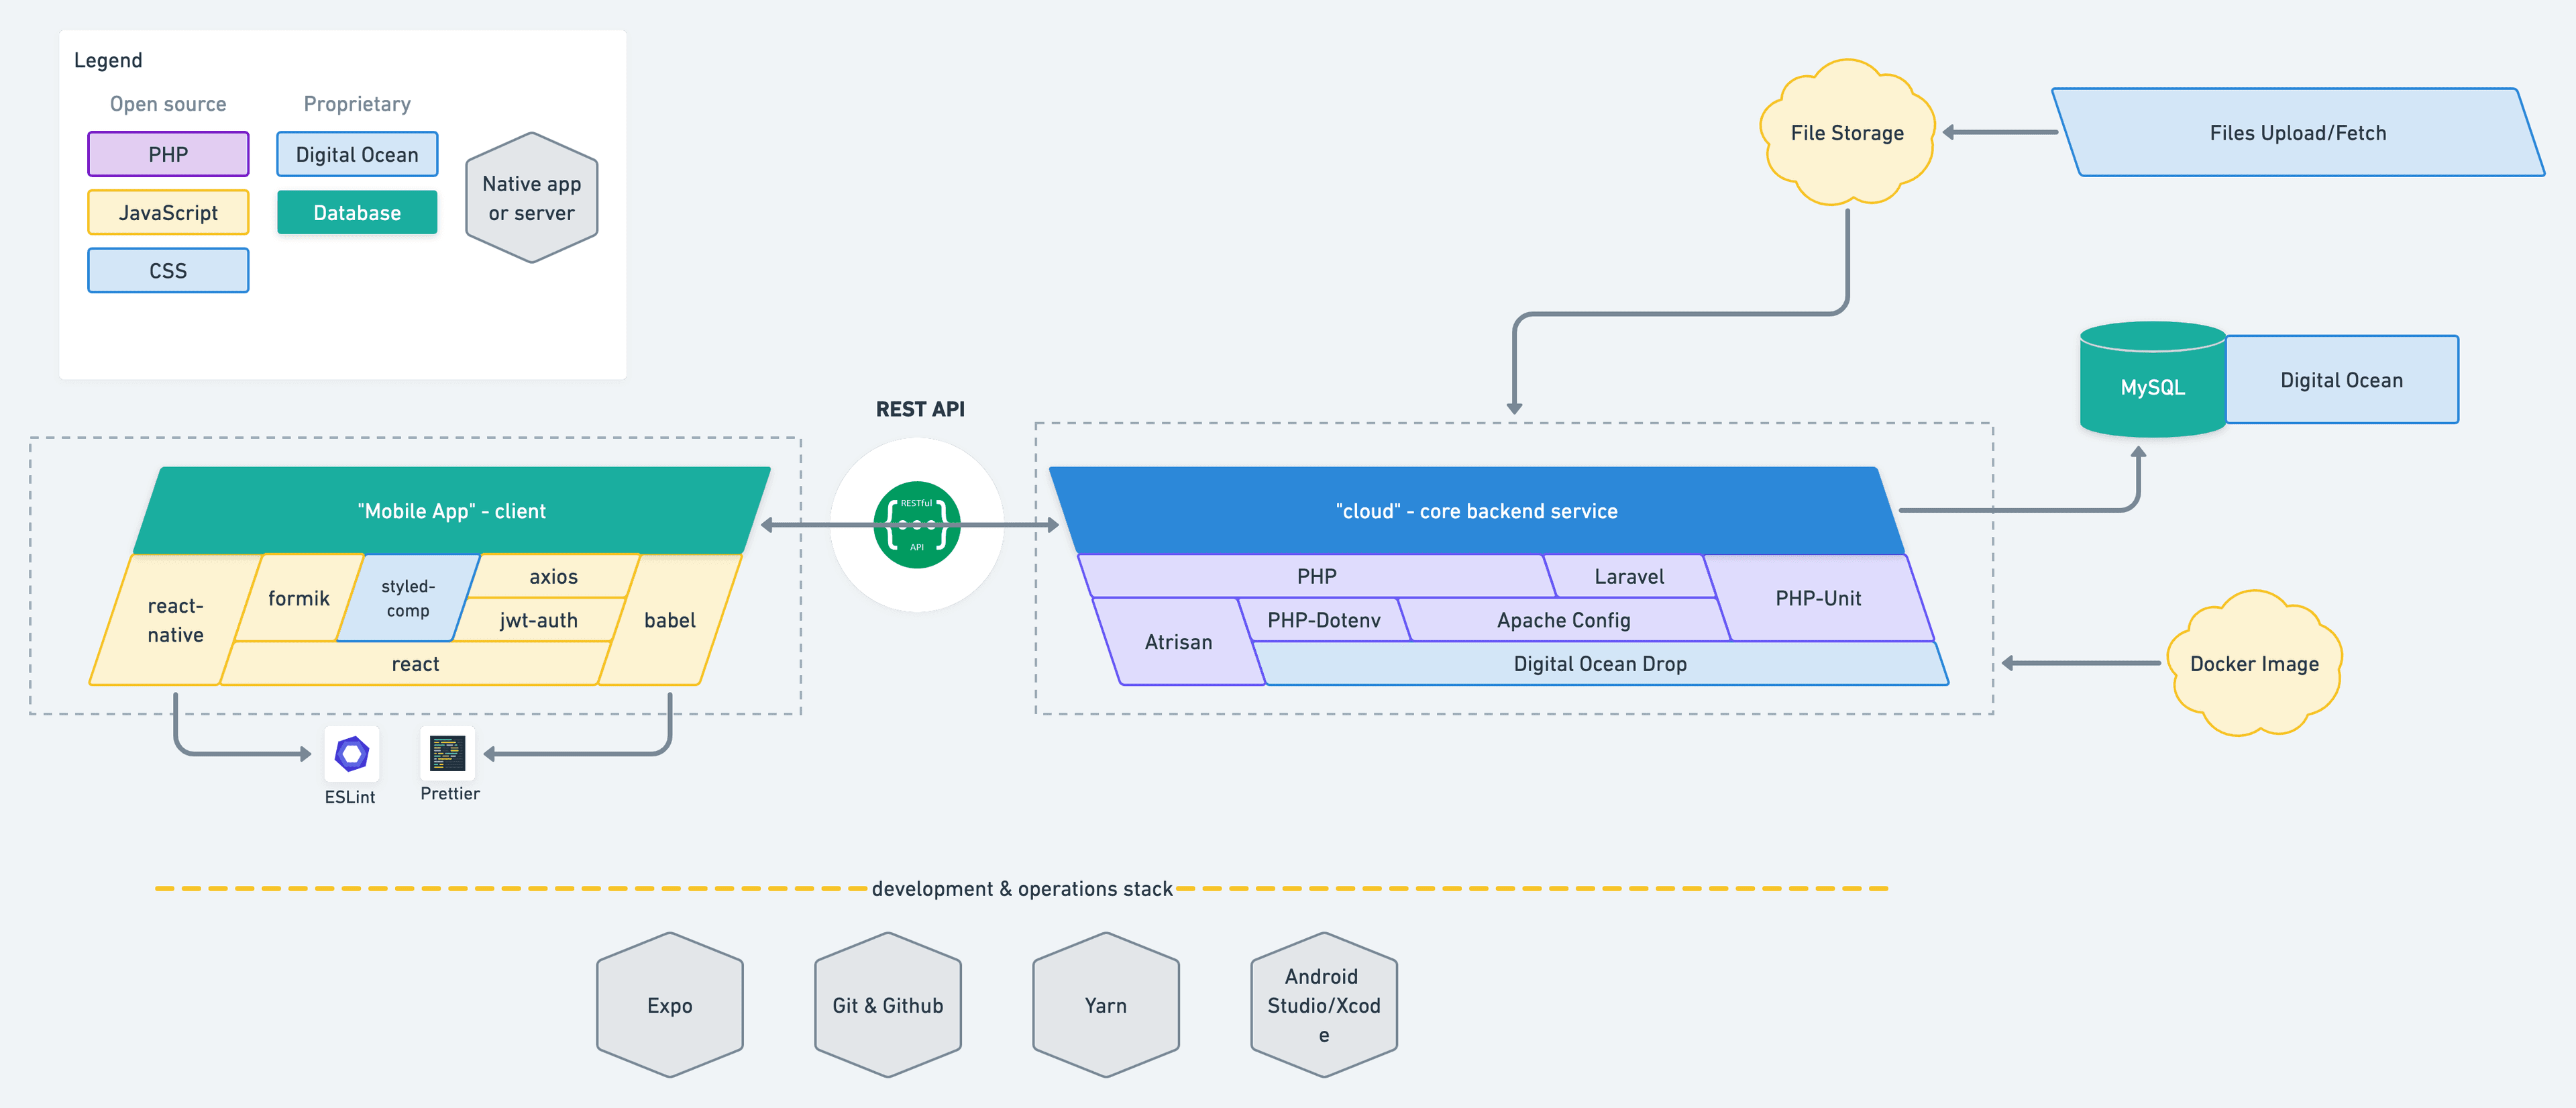Click the Files Upload/Fetch parallelogram
This screenshot has width=2576, height=1108.
click(2297, 133)
